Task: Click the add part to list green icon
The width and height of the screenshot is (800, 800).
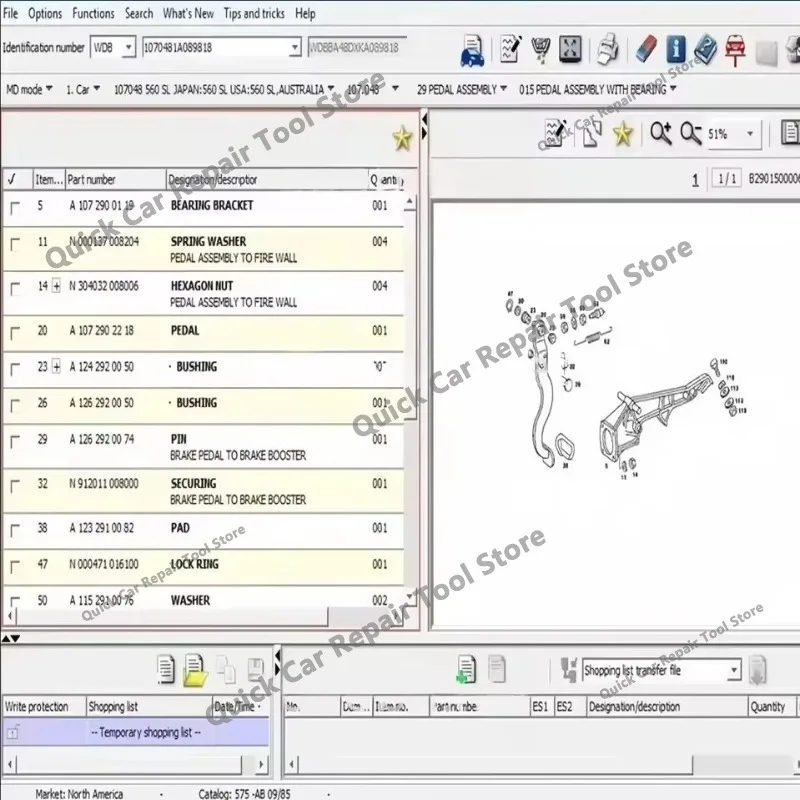Action: click(466, 669)
